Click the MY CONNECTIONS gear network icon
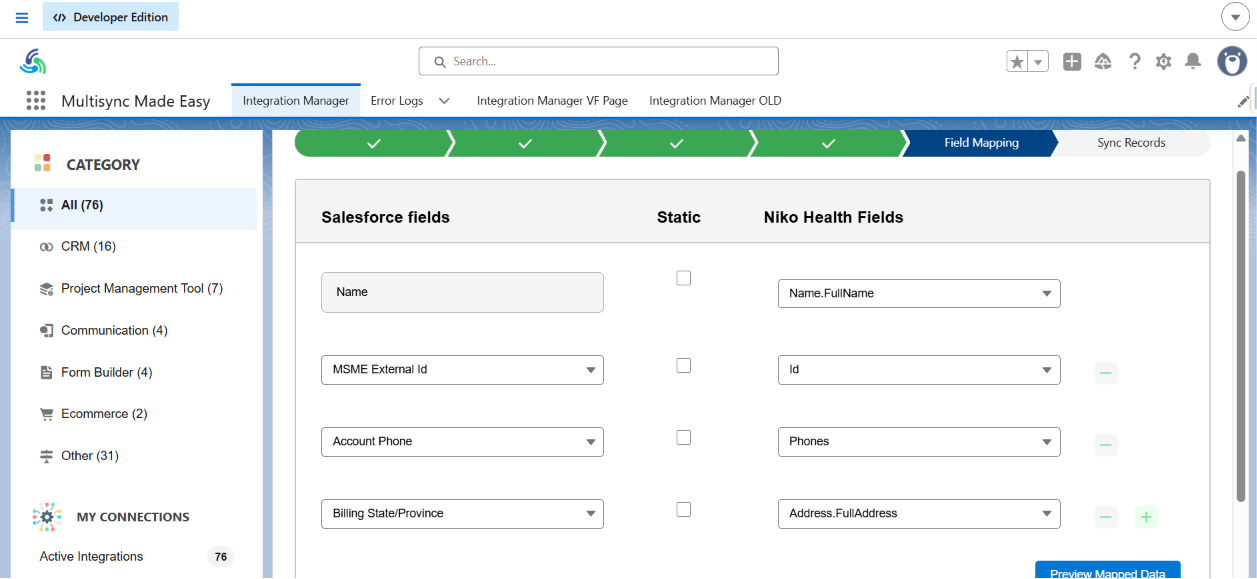1257x579 pixels. (47, 517)
